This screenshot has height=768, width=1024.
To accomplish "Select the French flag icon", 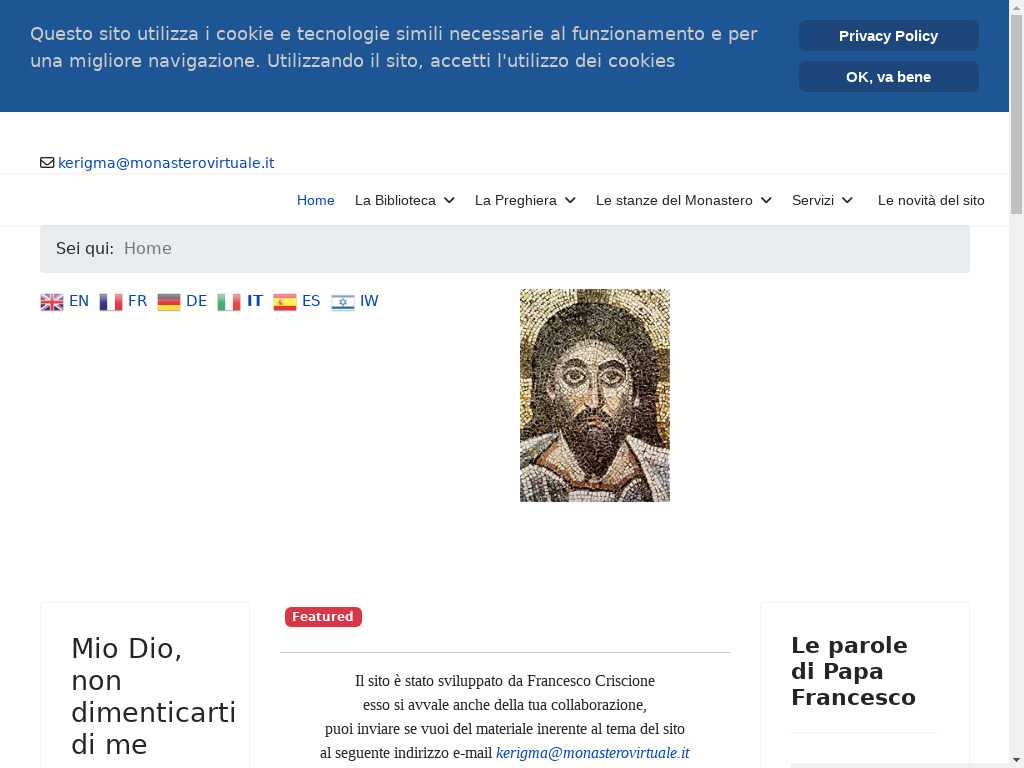I will pos(111,302).
